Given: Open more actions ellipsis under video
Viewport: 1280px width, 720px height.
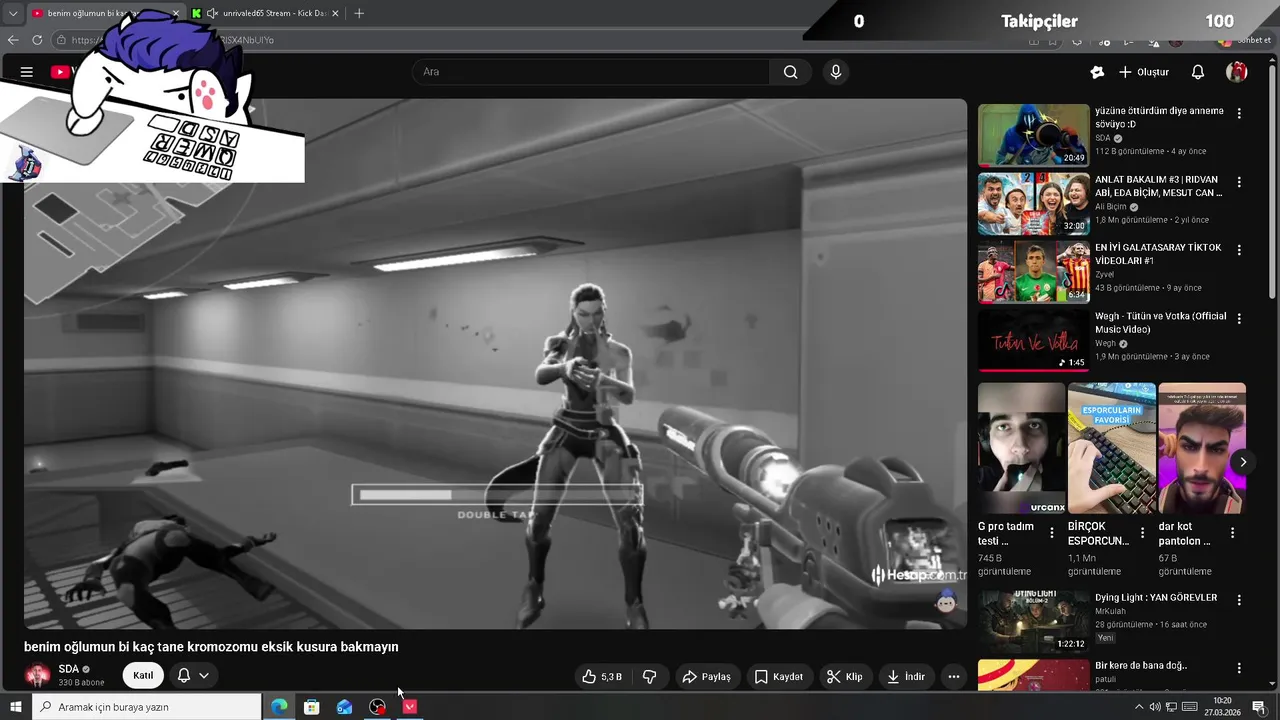Looking at the screenshot, I should point(954,677).
